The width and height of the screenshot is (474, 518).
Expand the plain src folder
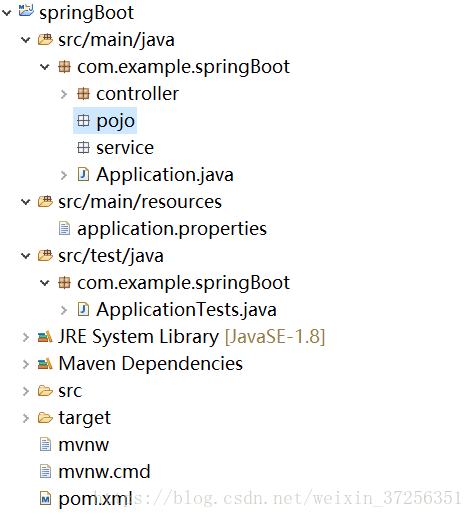(x=26, y=391)
